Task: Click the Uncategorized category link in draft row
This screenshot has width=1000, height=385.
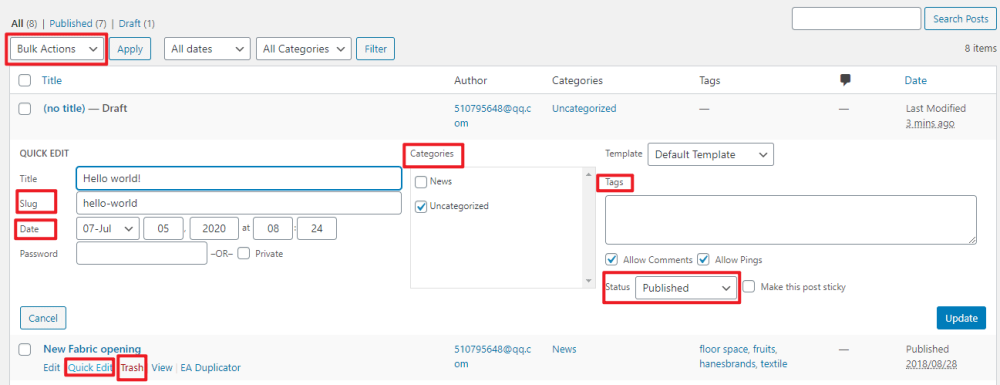Action: pos(584,108)
